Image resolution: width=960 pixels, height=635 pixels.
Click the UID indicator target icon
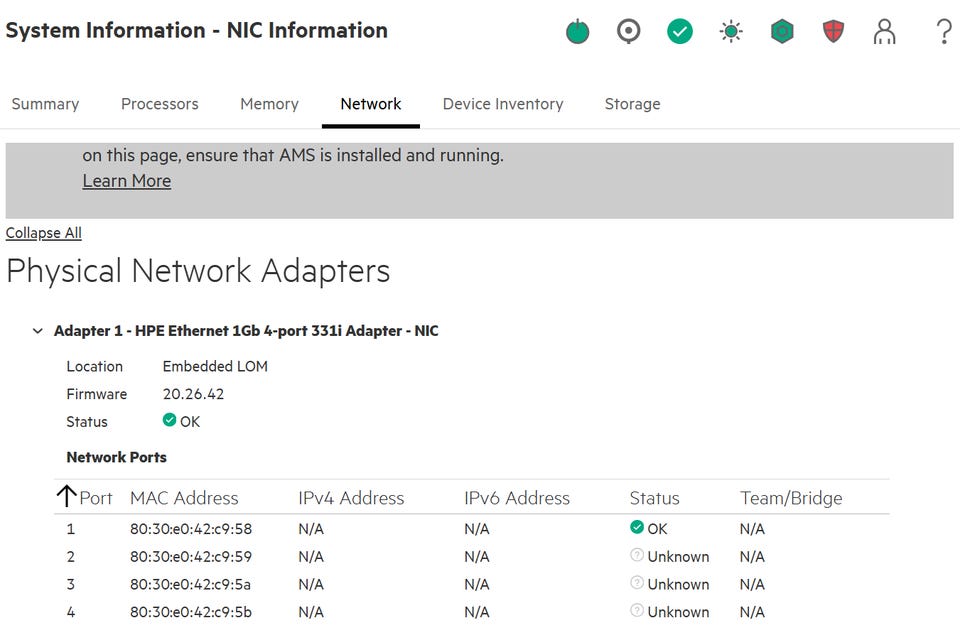point(628,32)
